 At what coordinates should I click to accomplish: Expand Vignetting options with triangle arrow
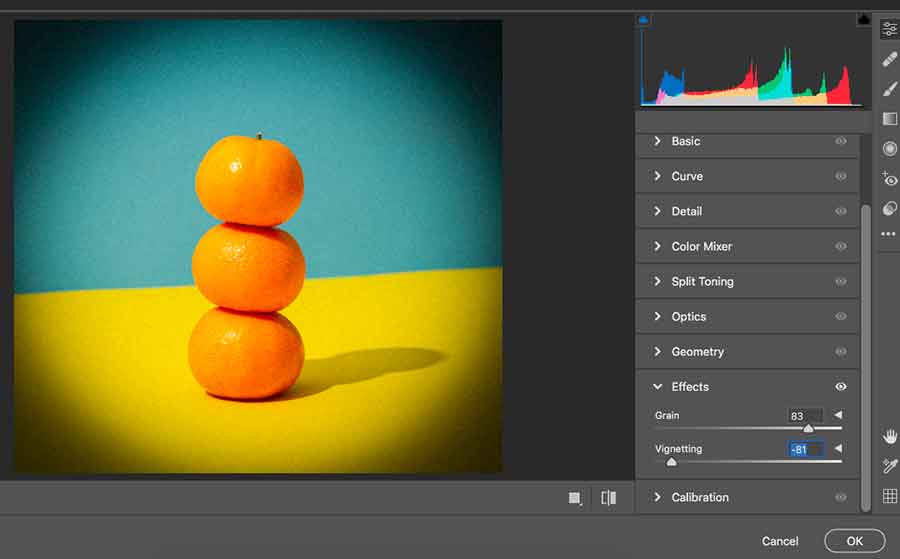click(839, 448)
